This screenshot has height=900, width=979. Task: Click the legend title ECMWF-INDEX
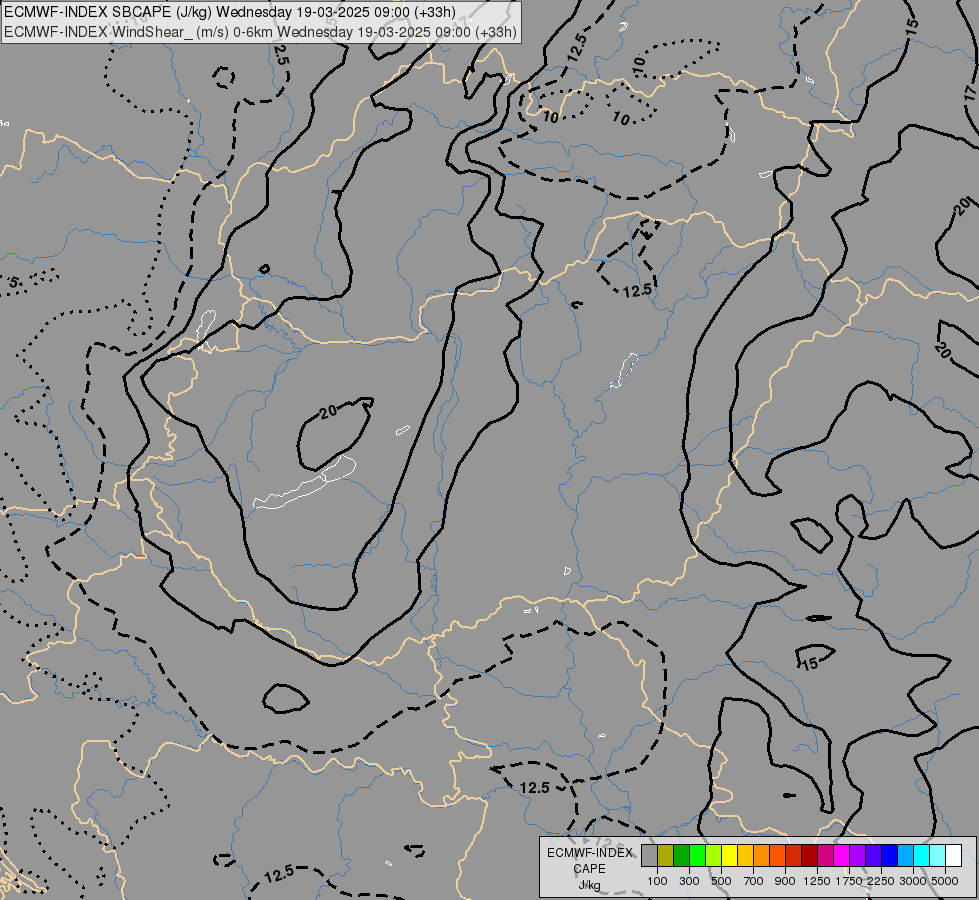coord(590,853)
